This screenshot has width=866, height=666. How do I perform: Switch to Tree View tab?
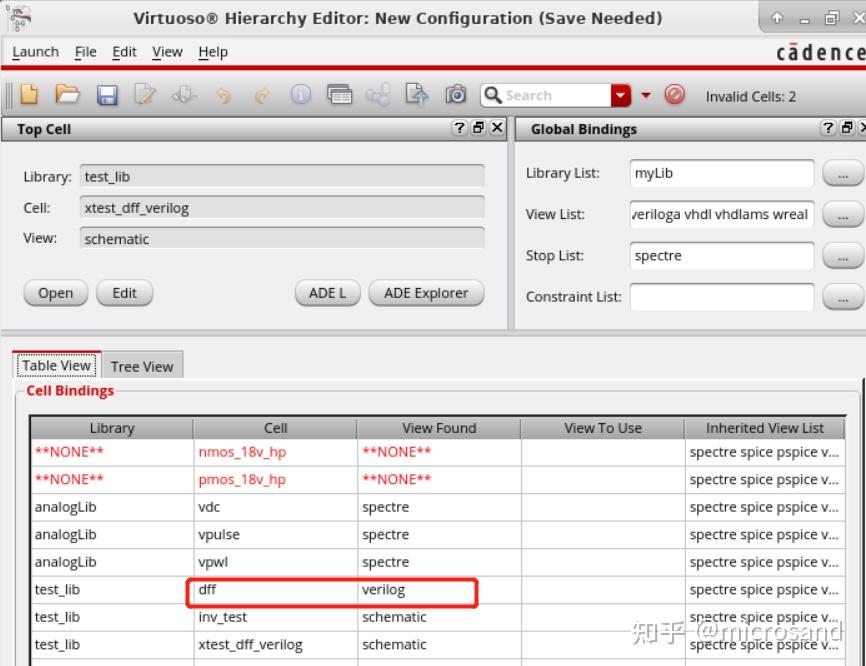(142, 366)
